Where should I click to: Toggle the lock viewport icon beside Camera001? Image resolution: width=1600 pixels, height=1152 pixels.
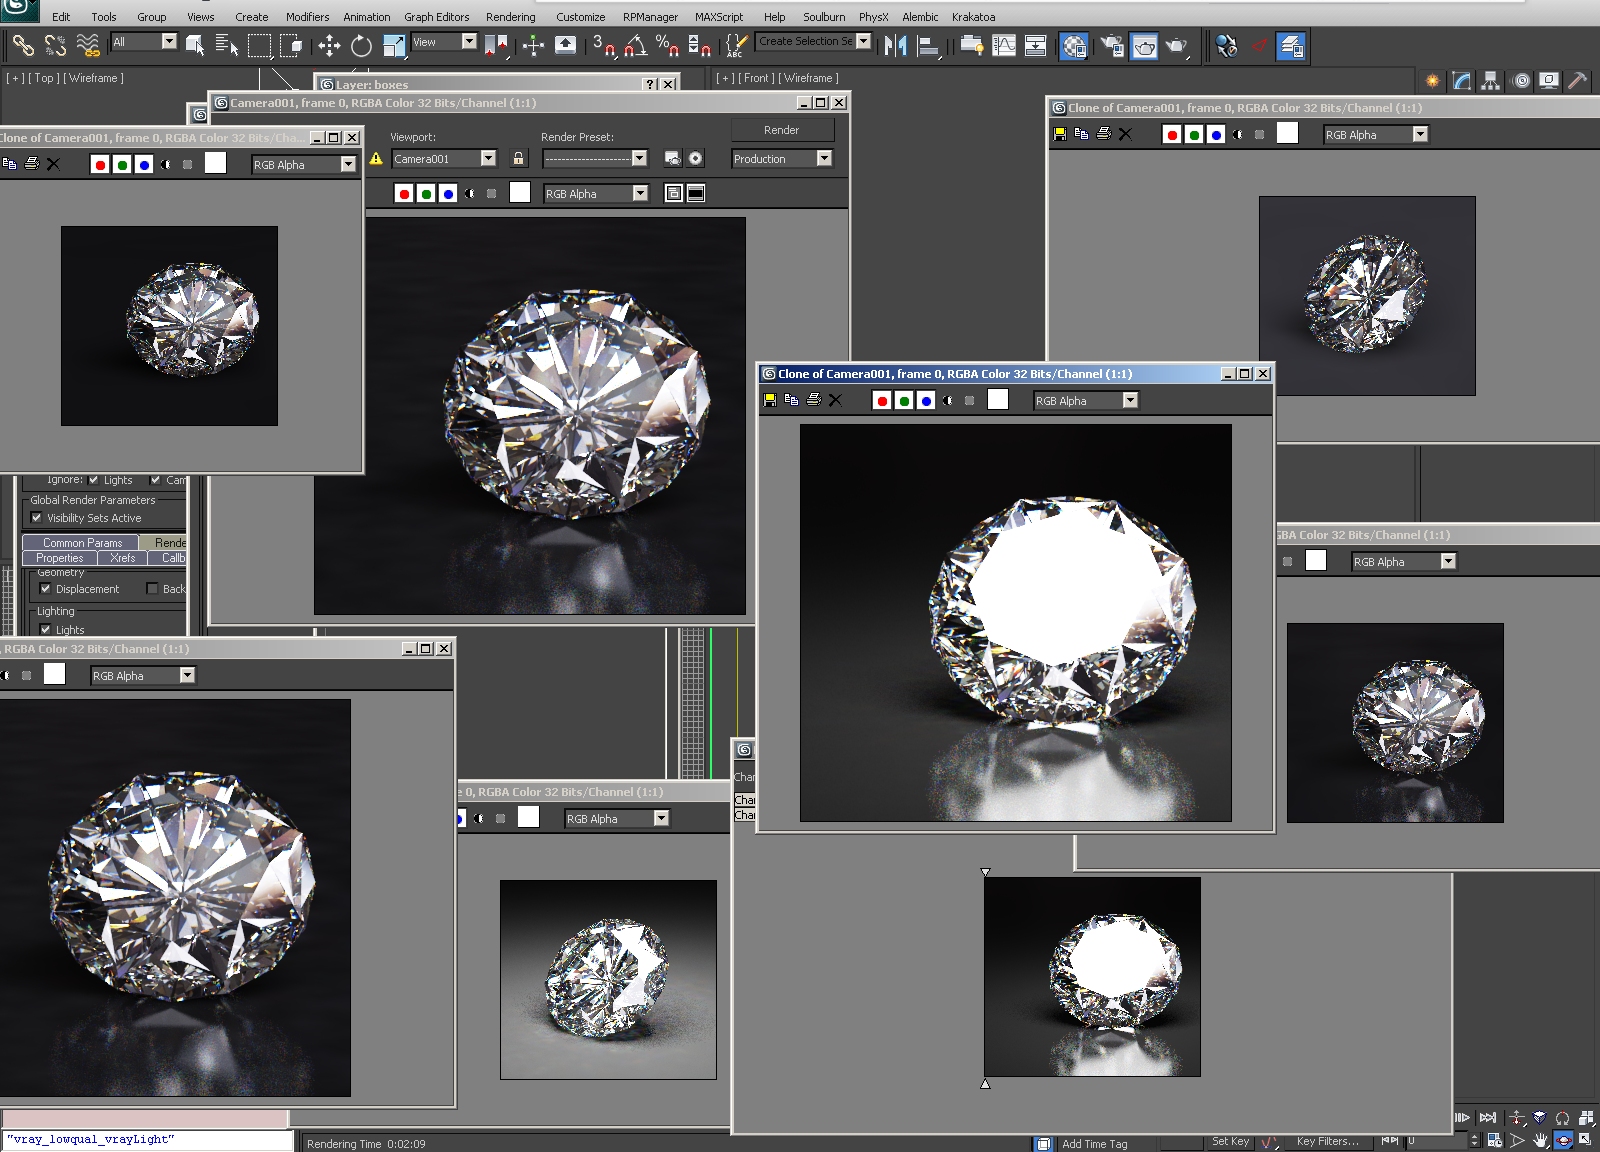click(x=518, y=158)
